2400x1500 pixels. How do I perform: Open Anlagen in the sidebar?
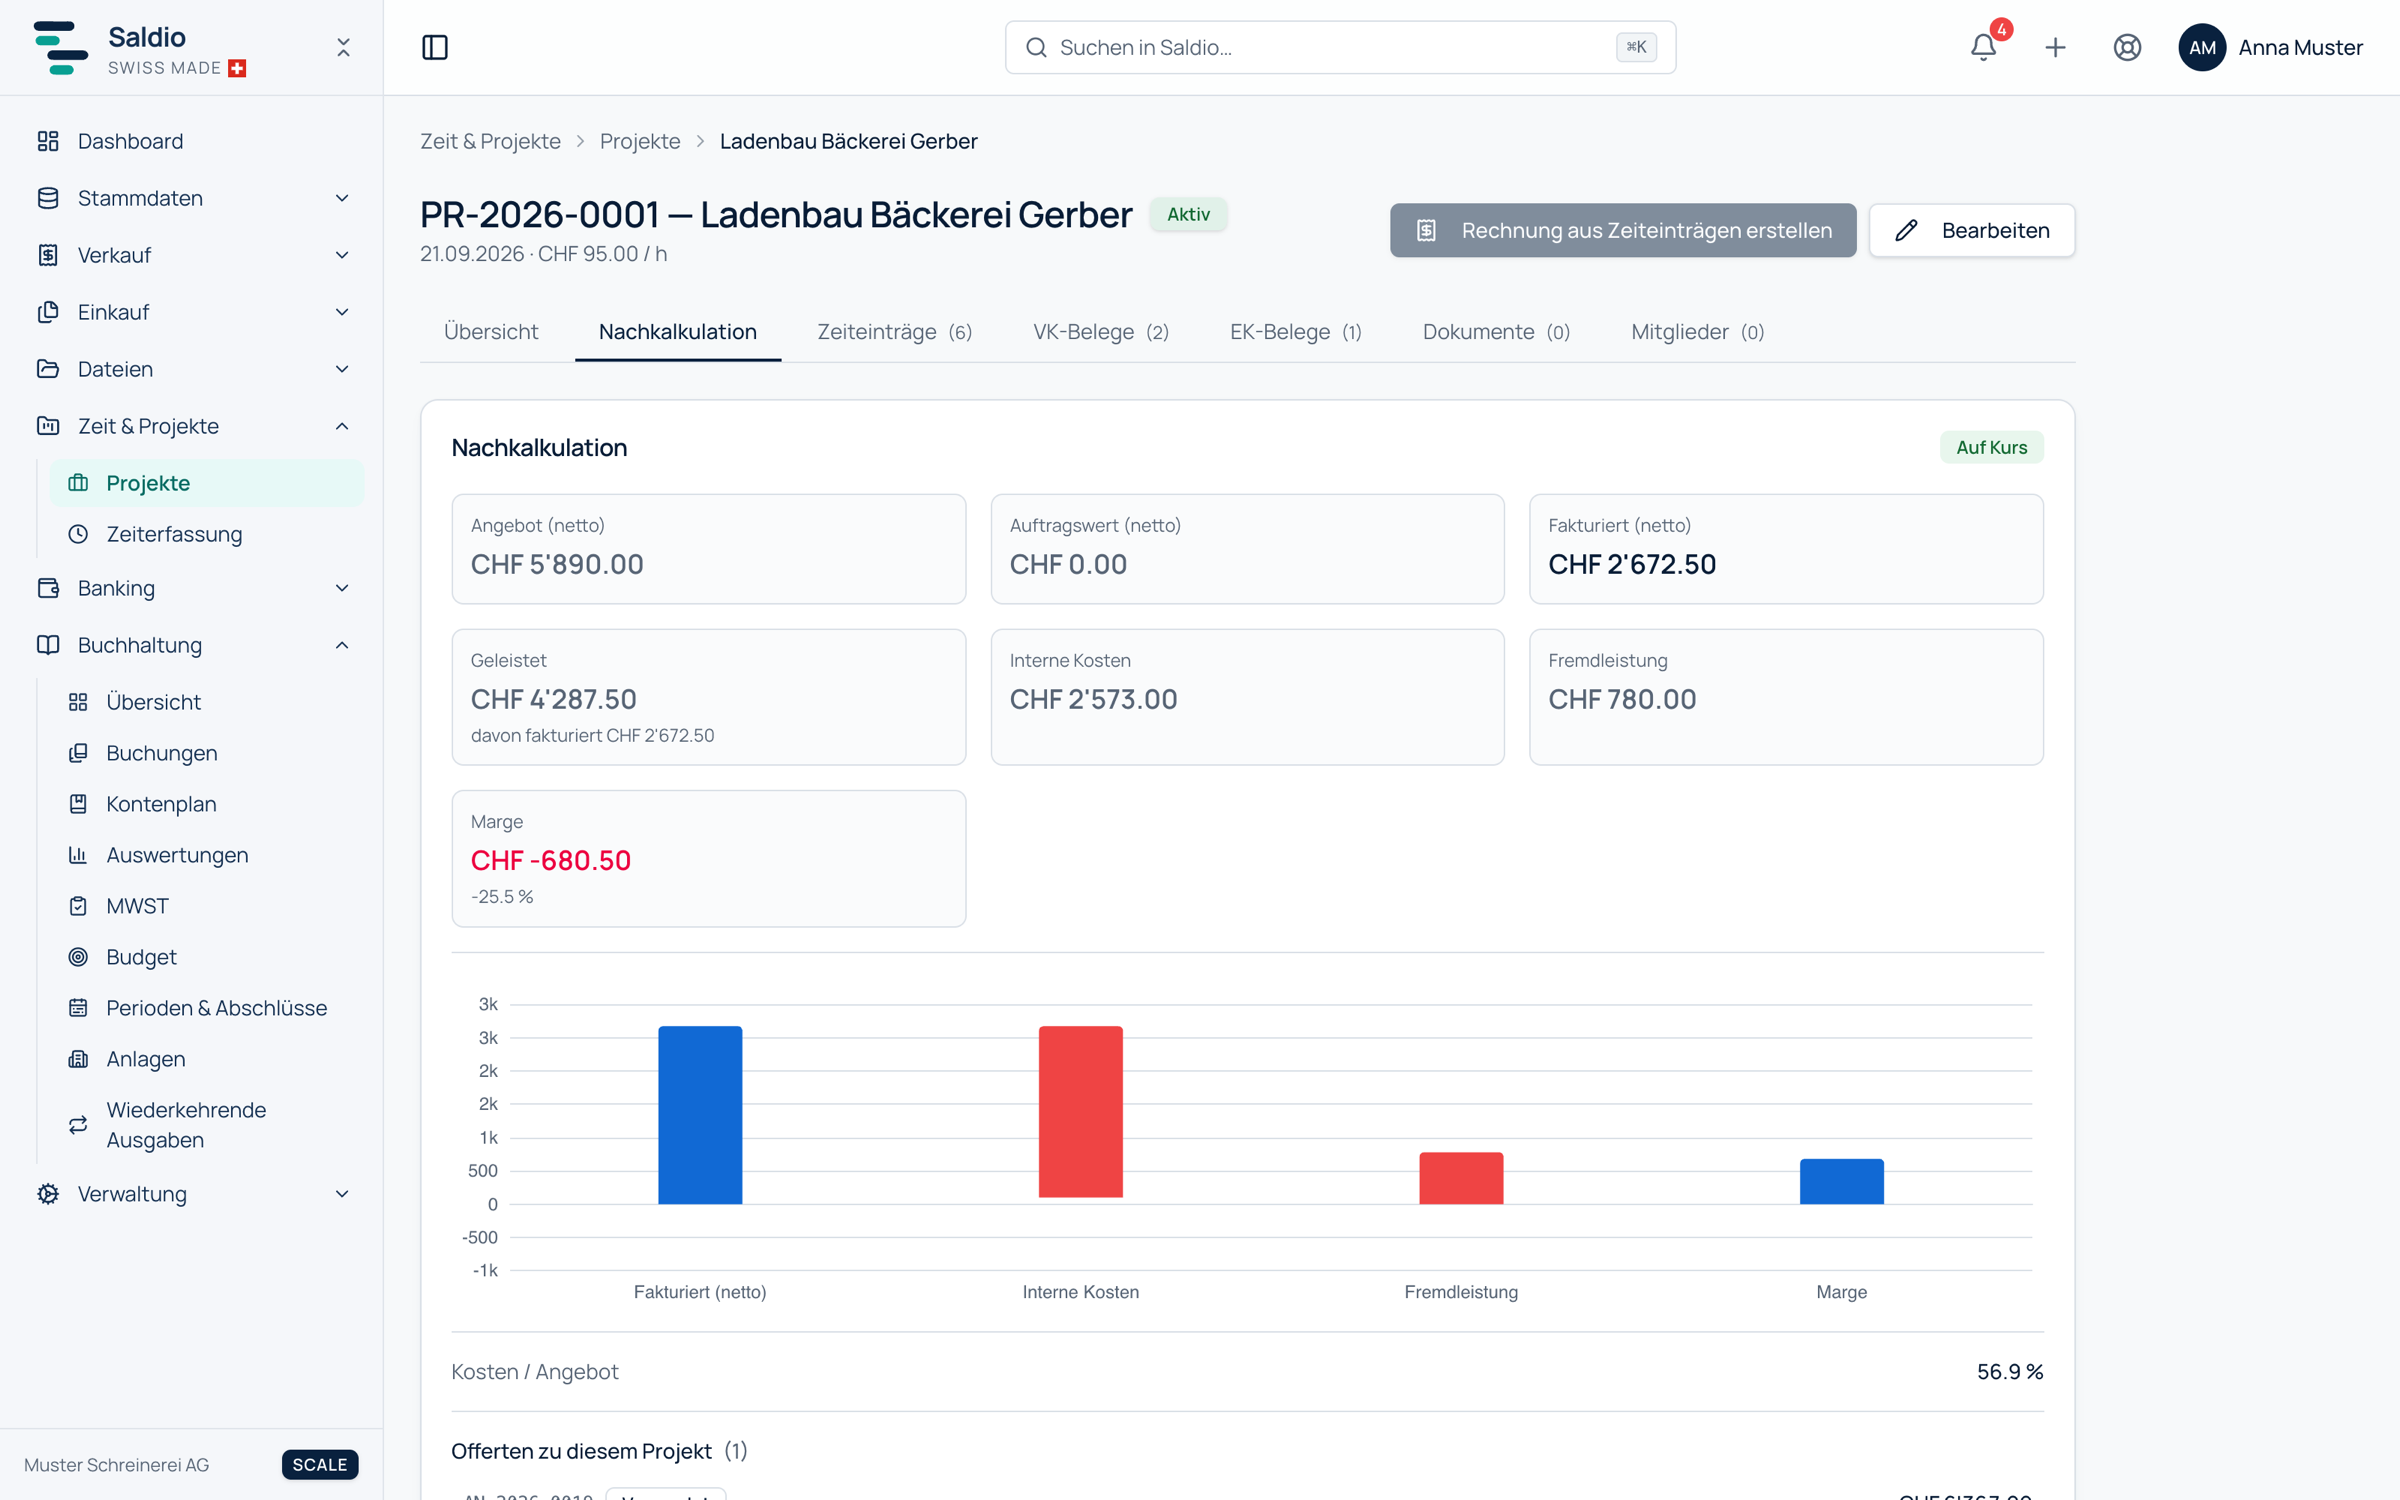(206, 1059)
